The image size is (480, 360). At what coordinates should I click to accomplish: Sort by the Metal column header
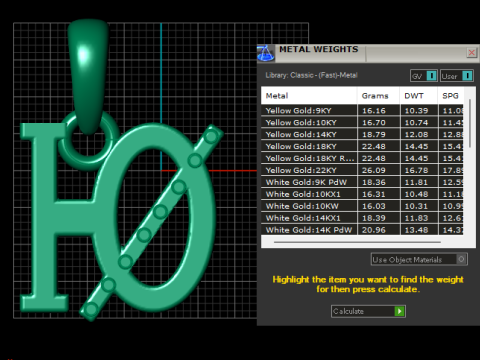309,96
